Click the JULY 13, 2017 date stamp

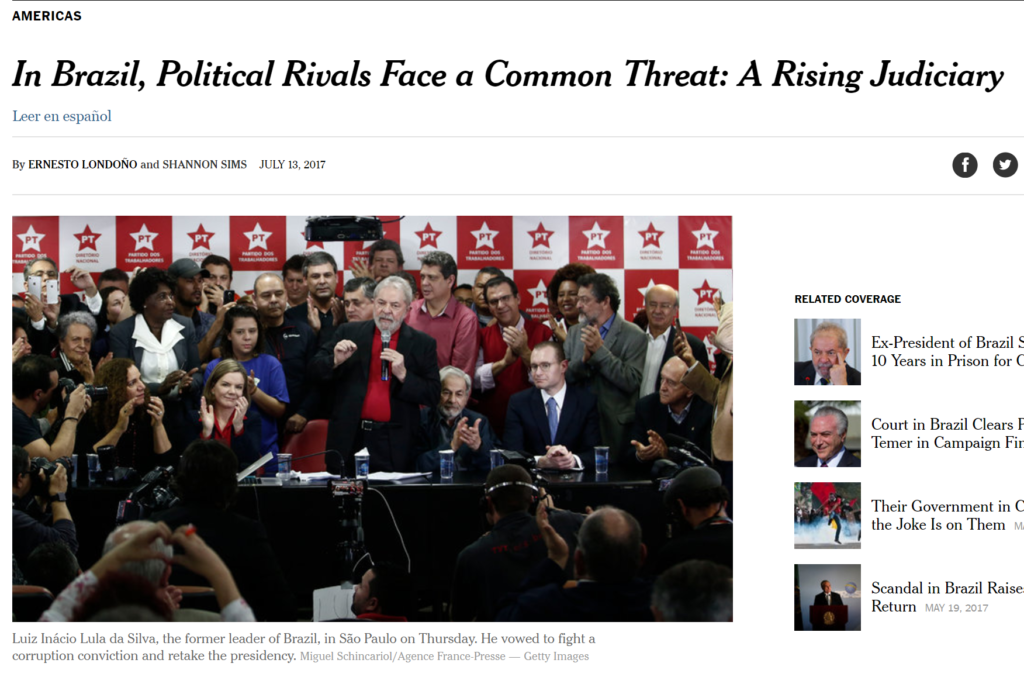pyautogui.click(x=292, y=165)
